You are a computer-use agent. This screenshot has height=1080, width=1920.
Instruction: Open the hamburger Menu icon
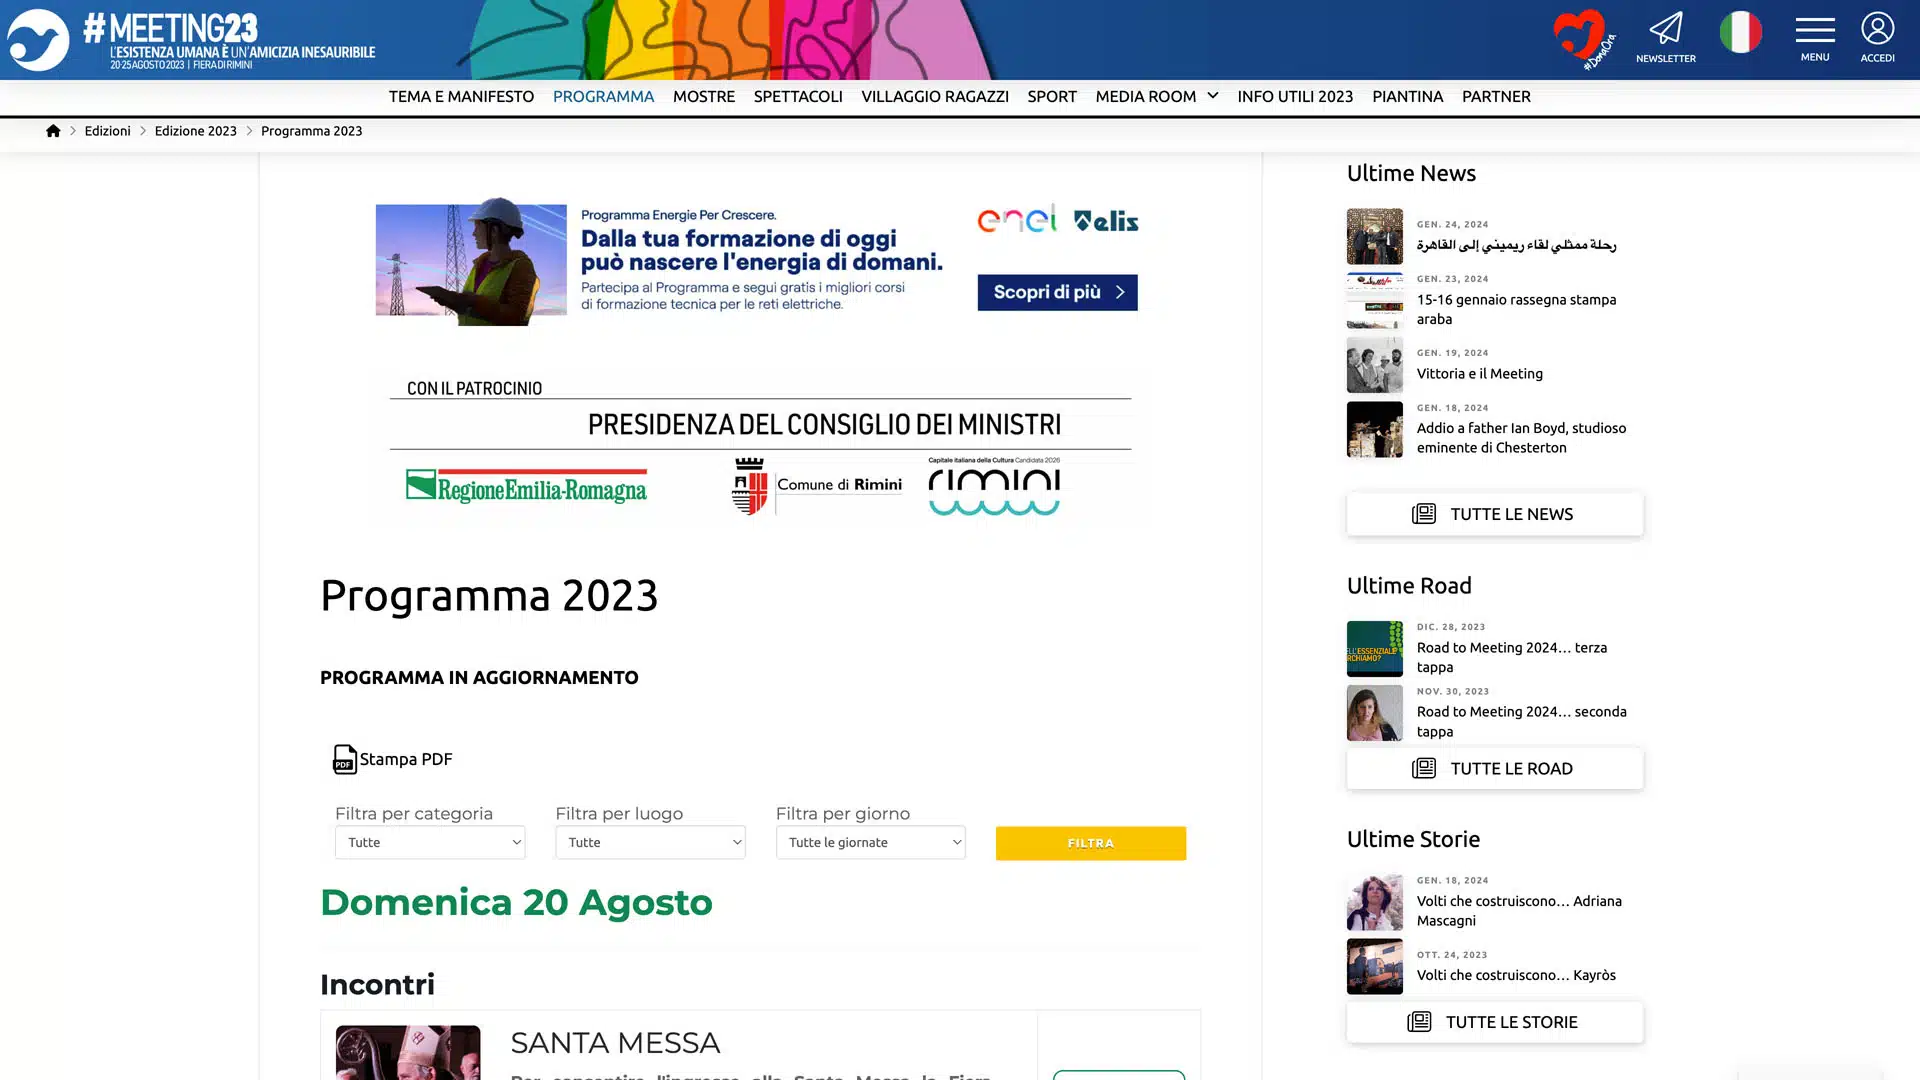pos(1815,39)
